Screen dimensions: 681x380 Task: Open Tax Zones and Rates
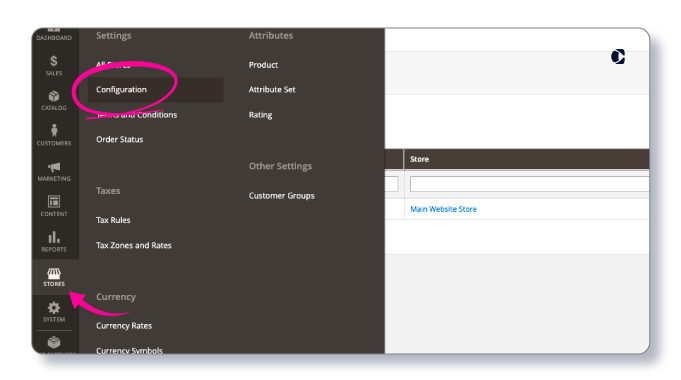pyautogui.click(x=134, y=245)
